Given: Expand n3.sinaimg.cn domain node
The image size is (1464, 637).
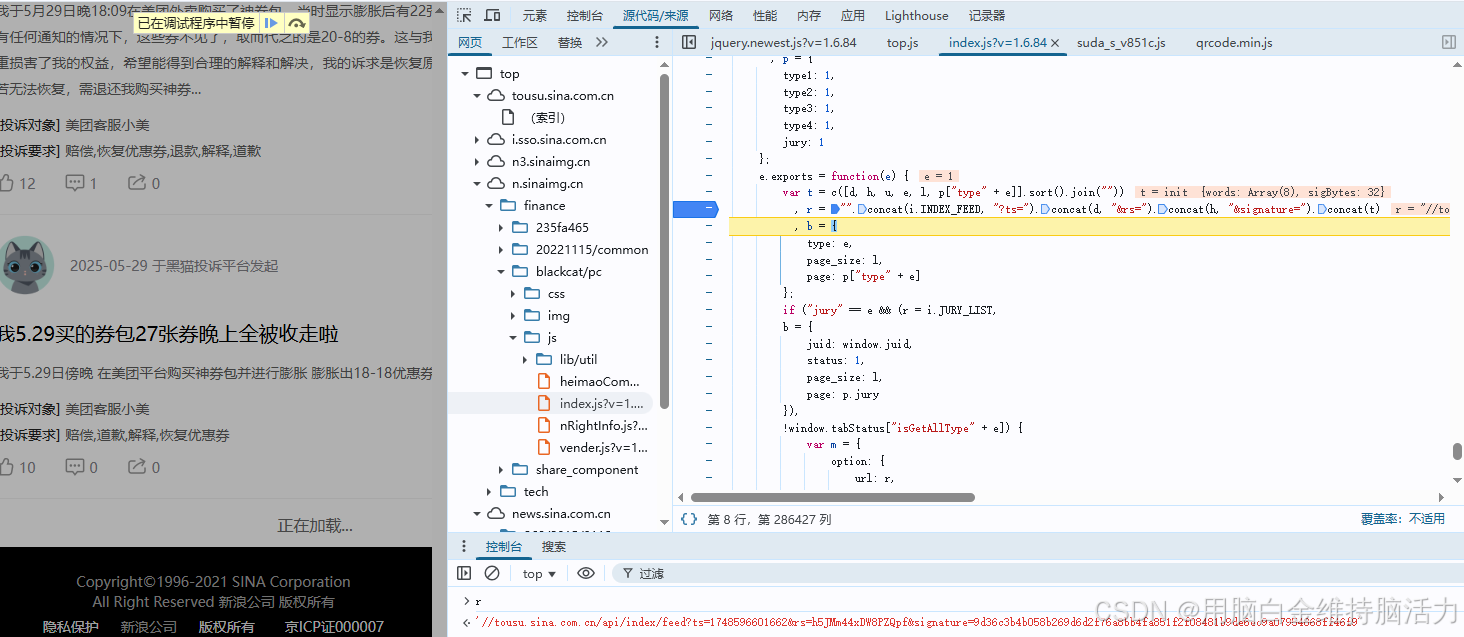Looking at the screenshot, I should tap(477, 162).
